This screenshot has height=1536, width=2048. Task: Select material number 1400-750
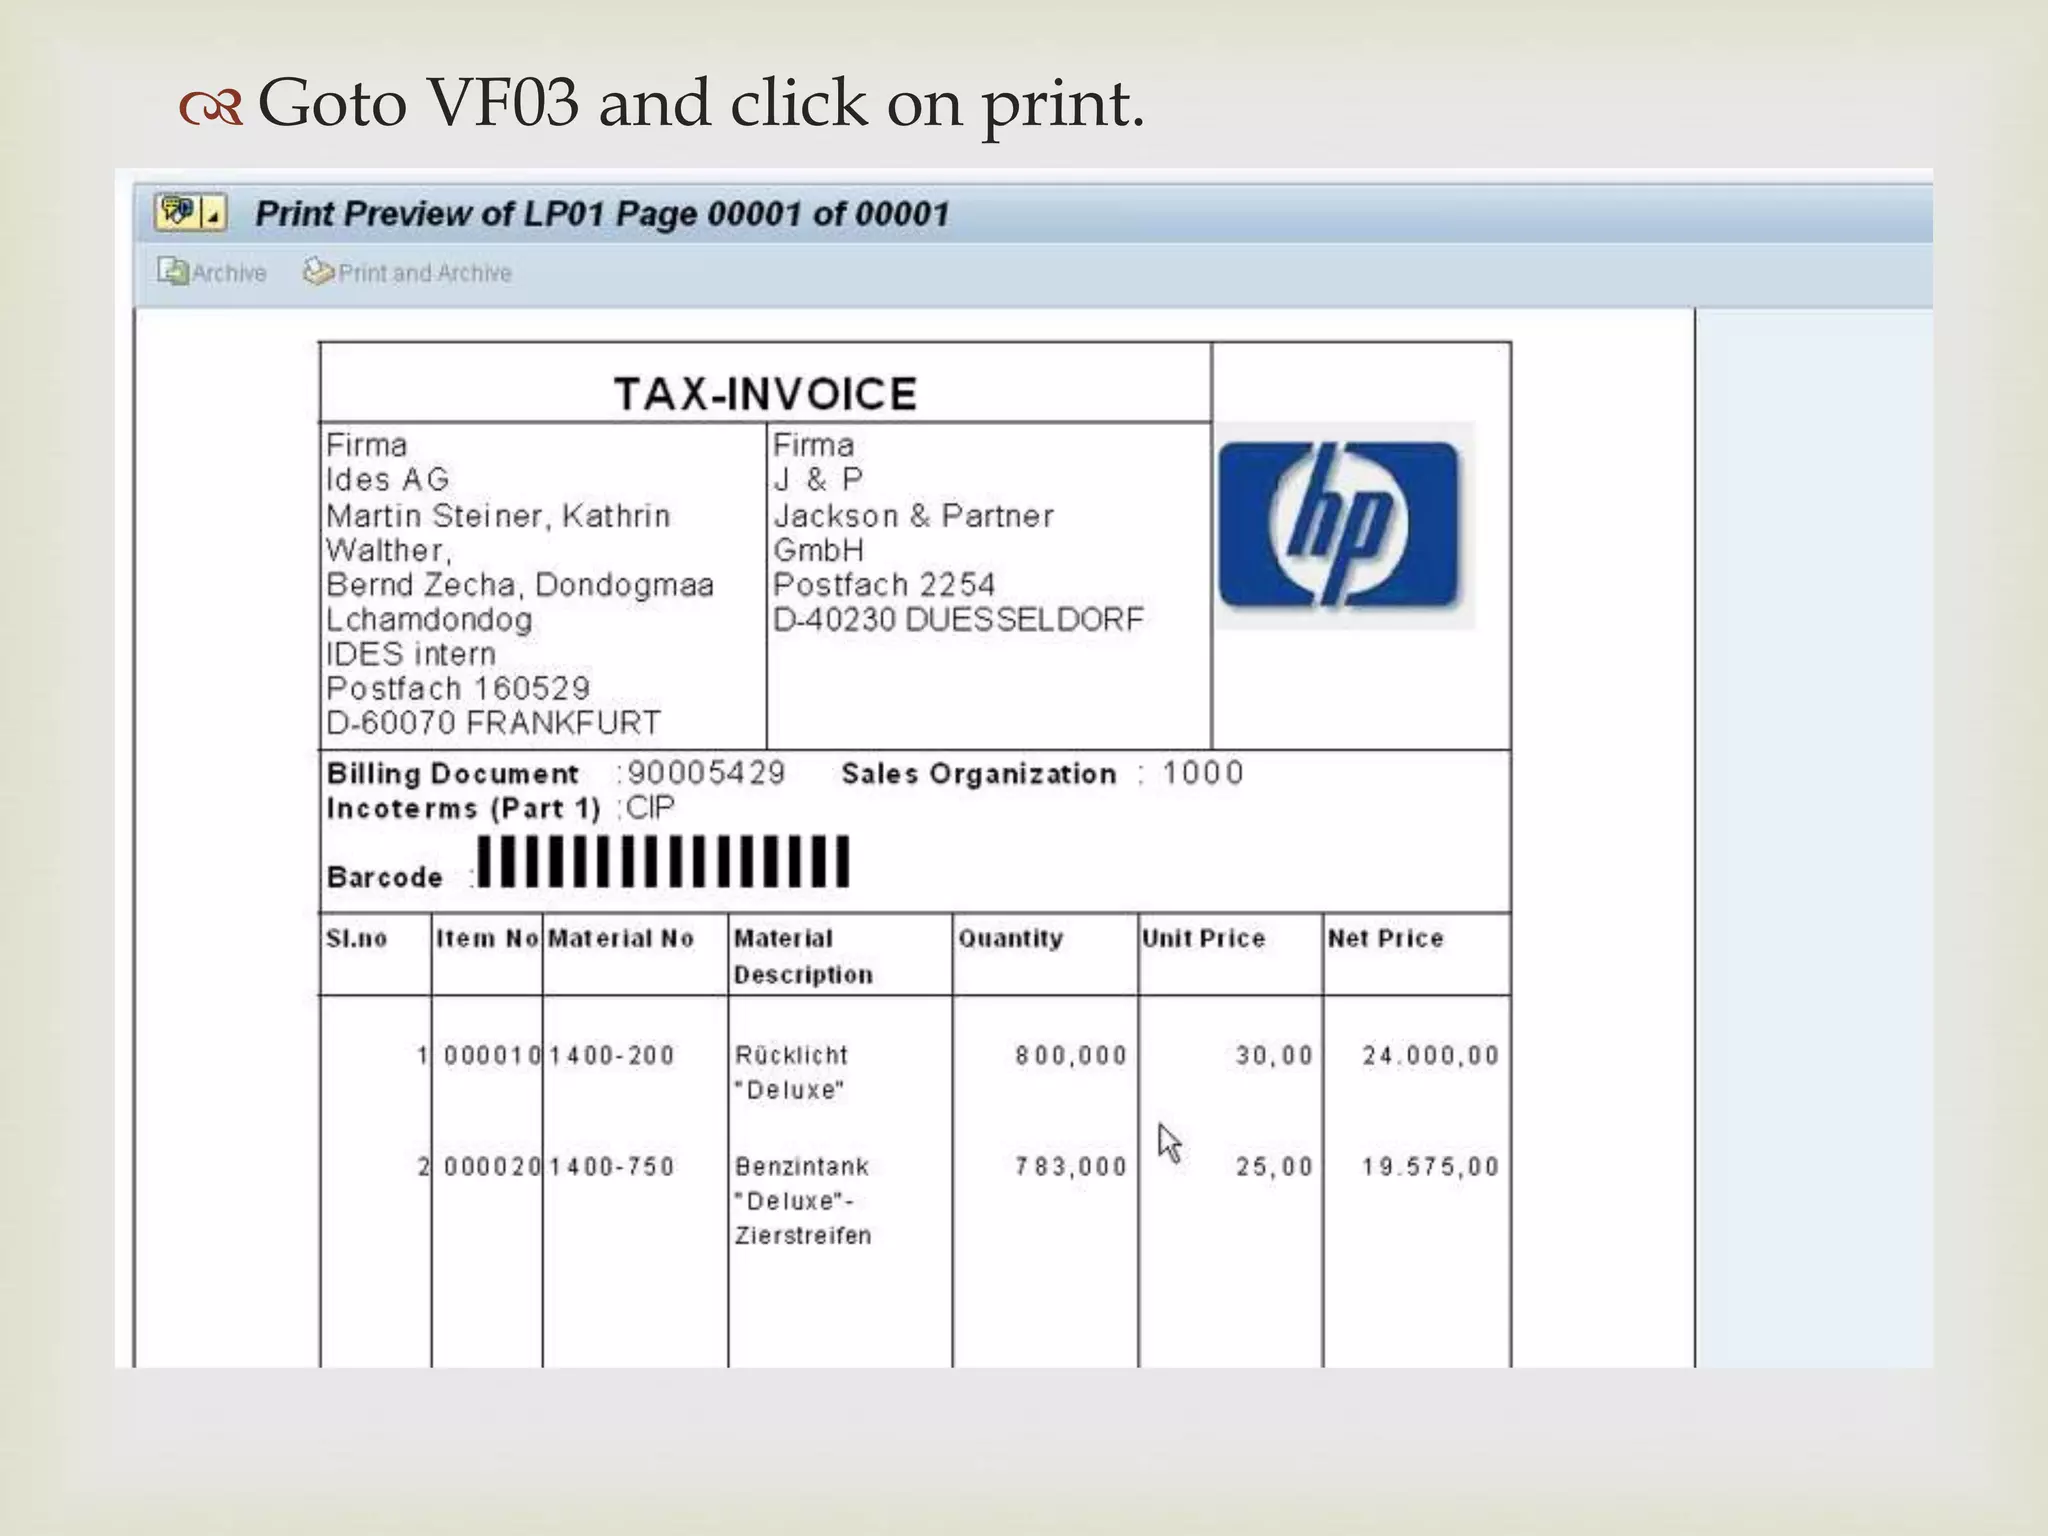(612, 1166)
